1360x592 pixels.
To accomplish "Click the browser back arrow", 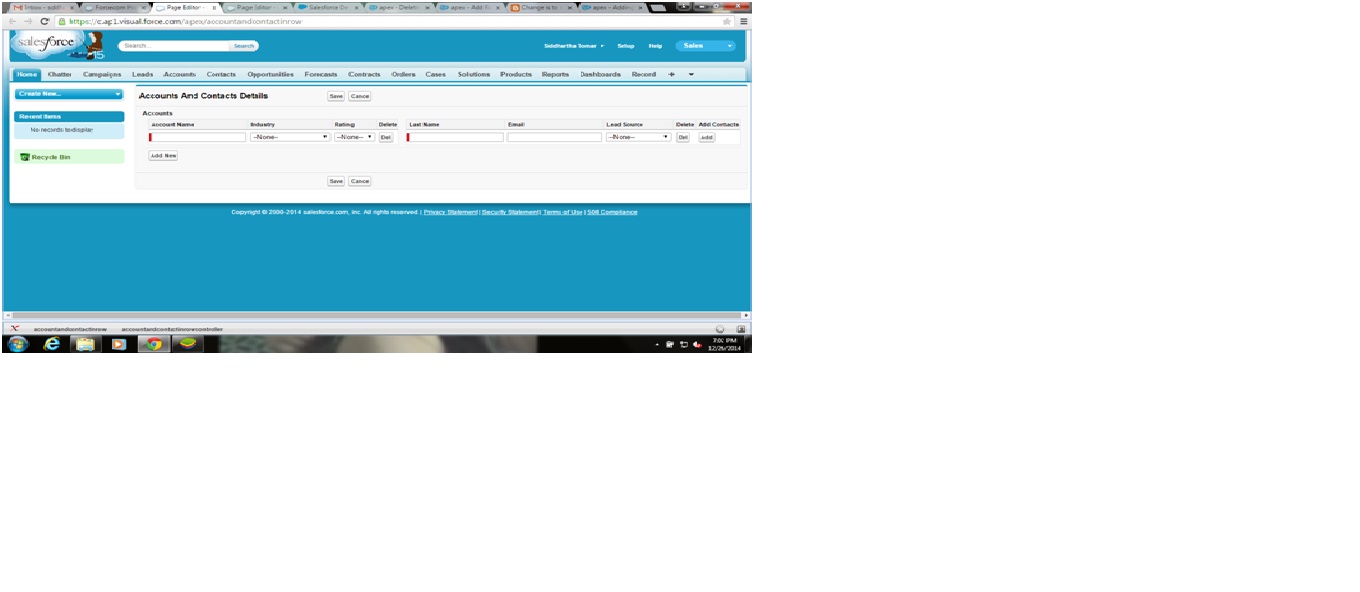I will point(12,21).
